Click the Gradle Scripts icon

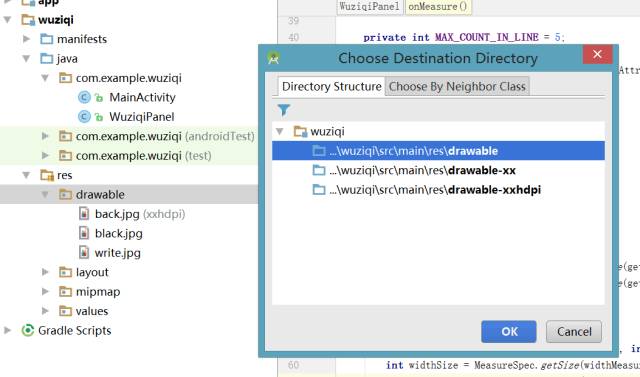(28, 330)
